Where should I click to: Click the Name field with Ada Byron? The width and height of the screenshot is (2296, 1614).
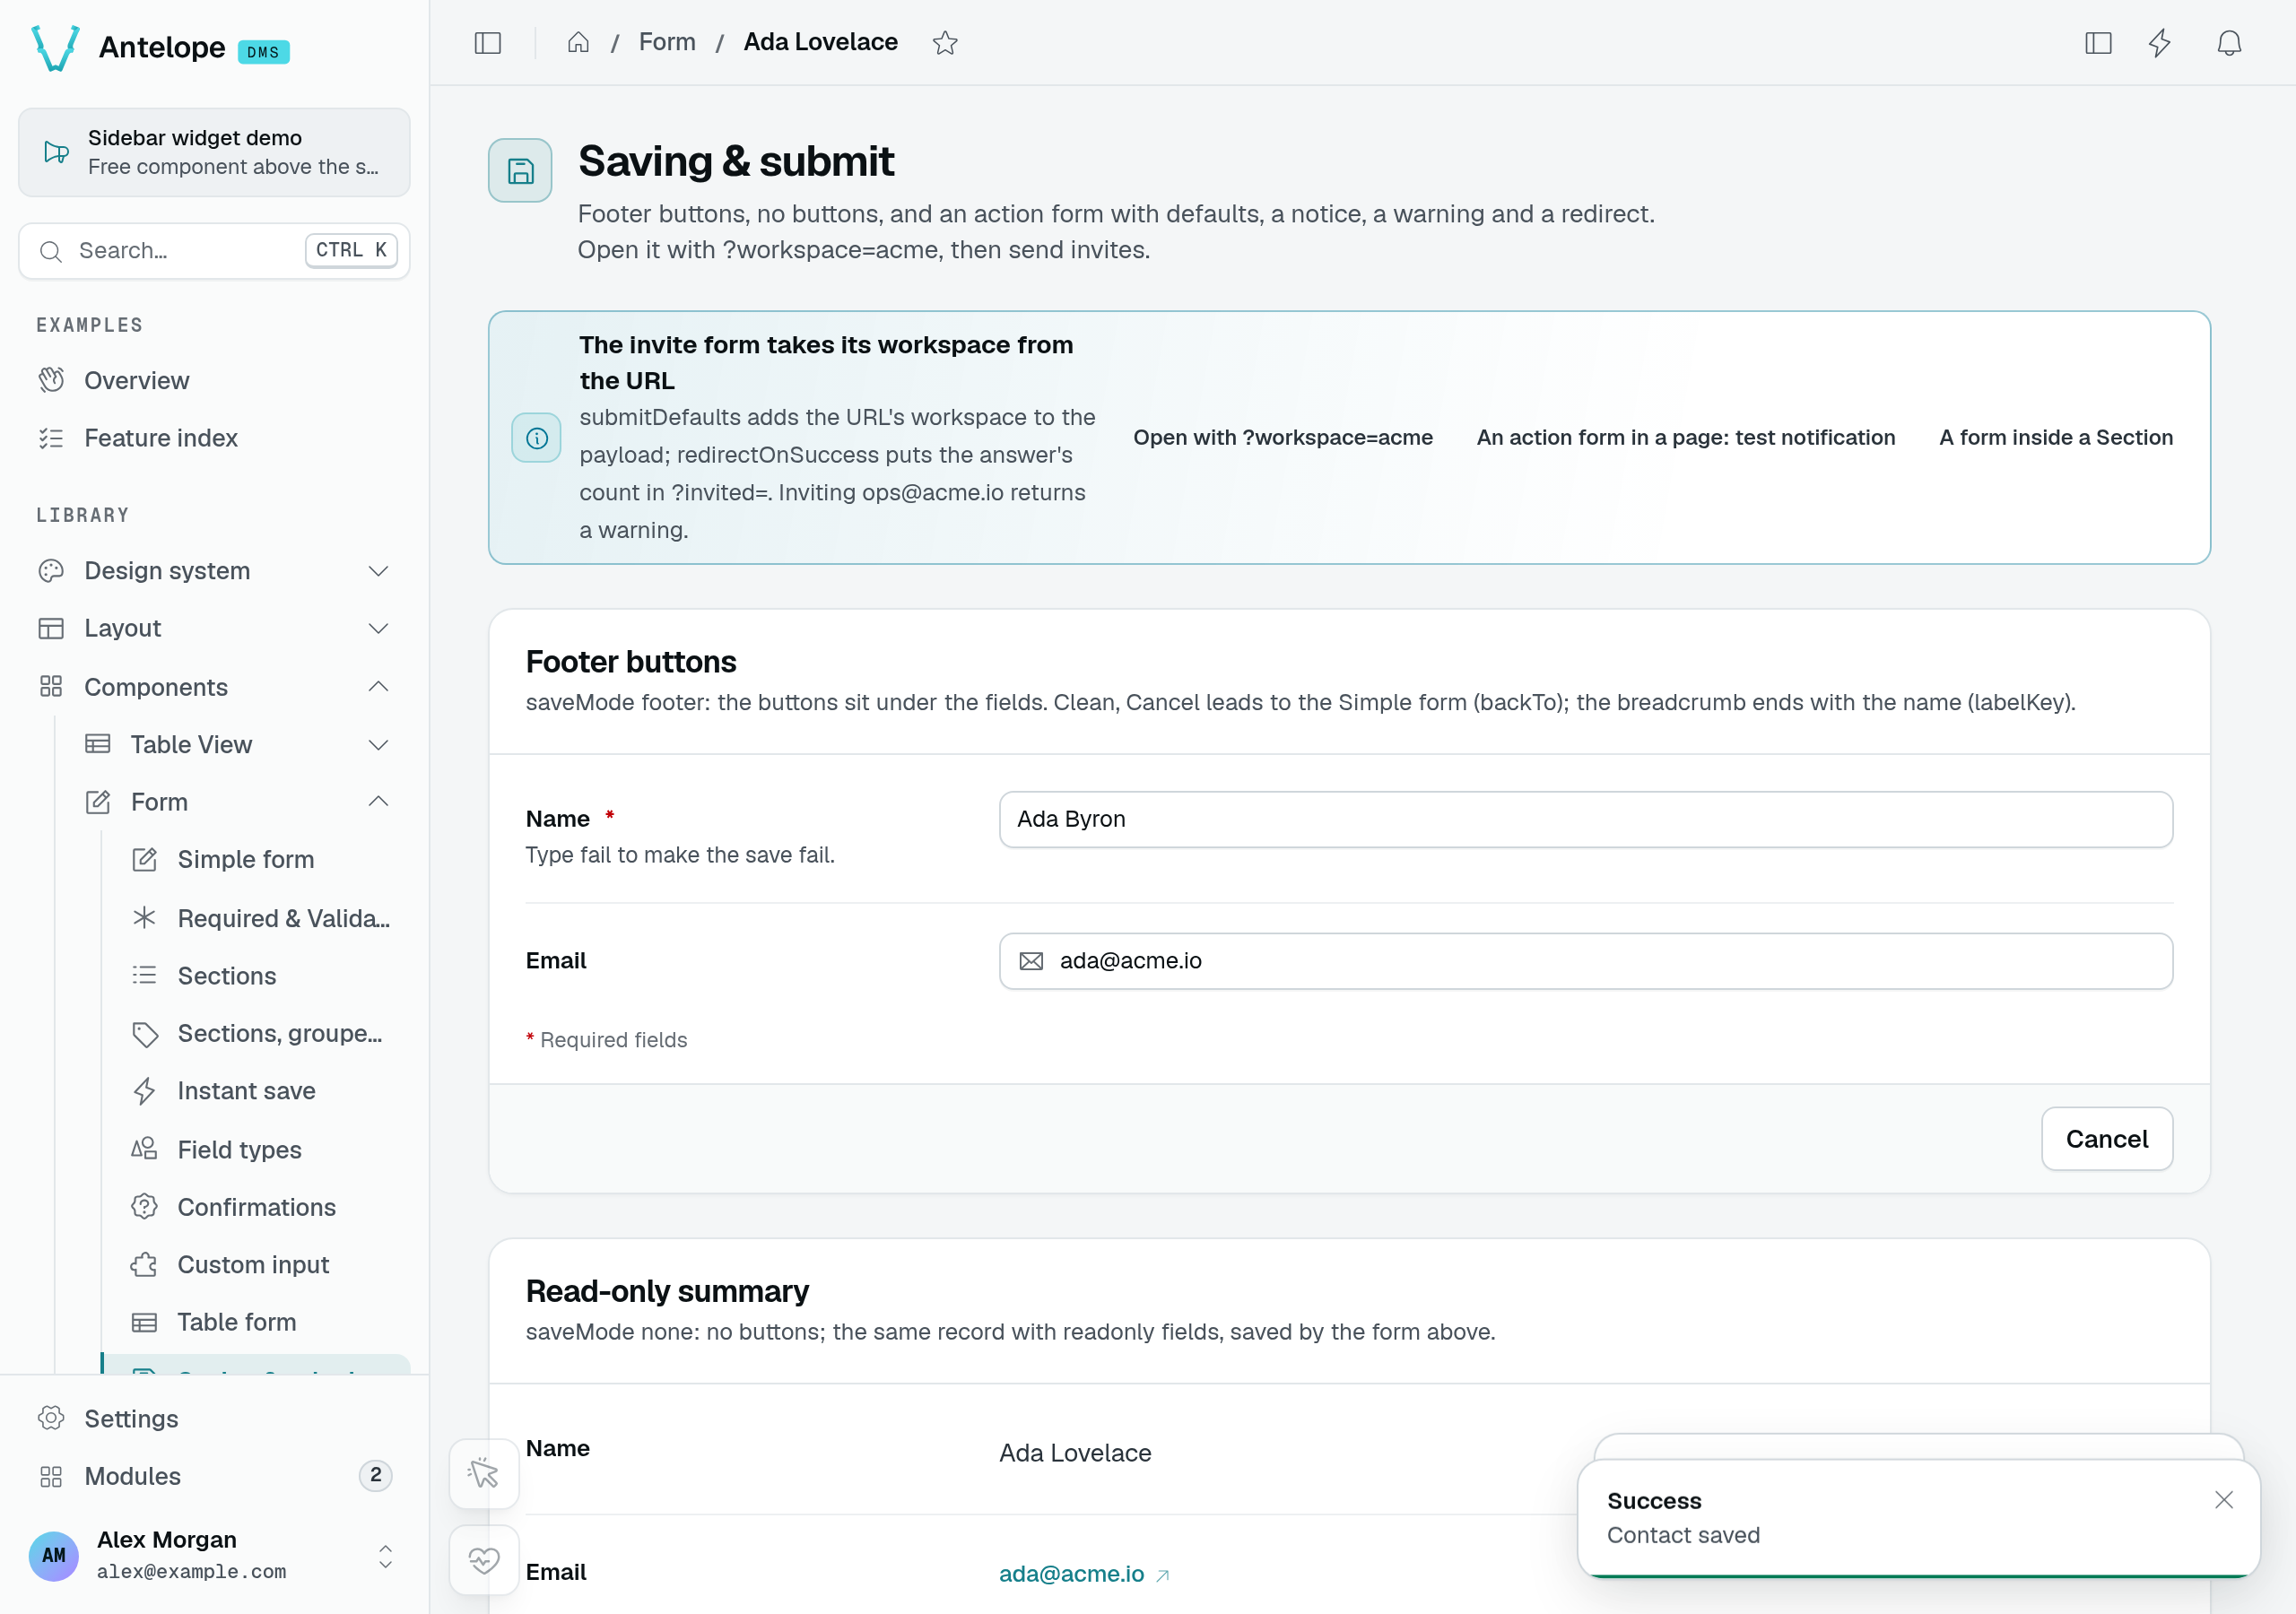tap(1586, 820)
